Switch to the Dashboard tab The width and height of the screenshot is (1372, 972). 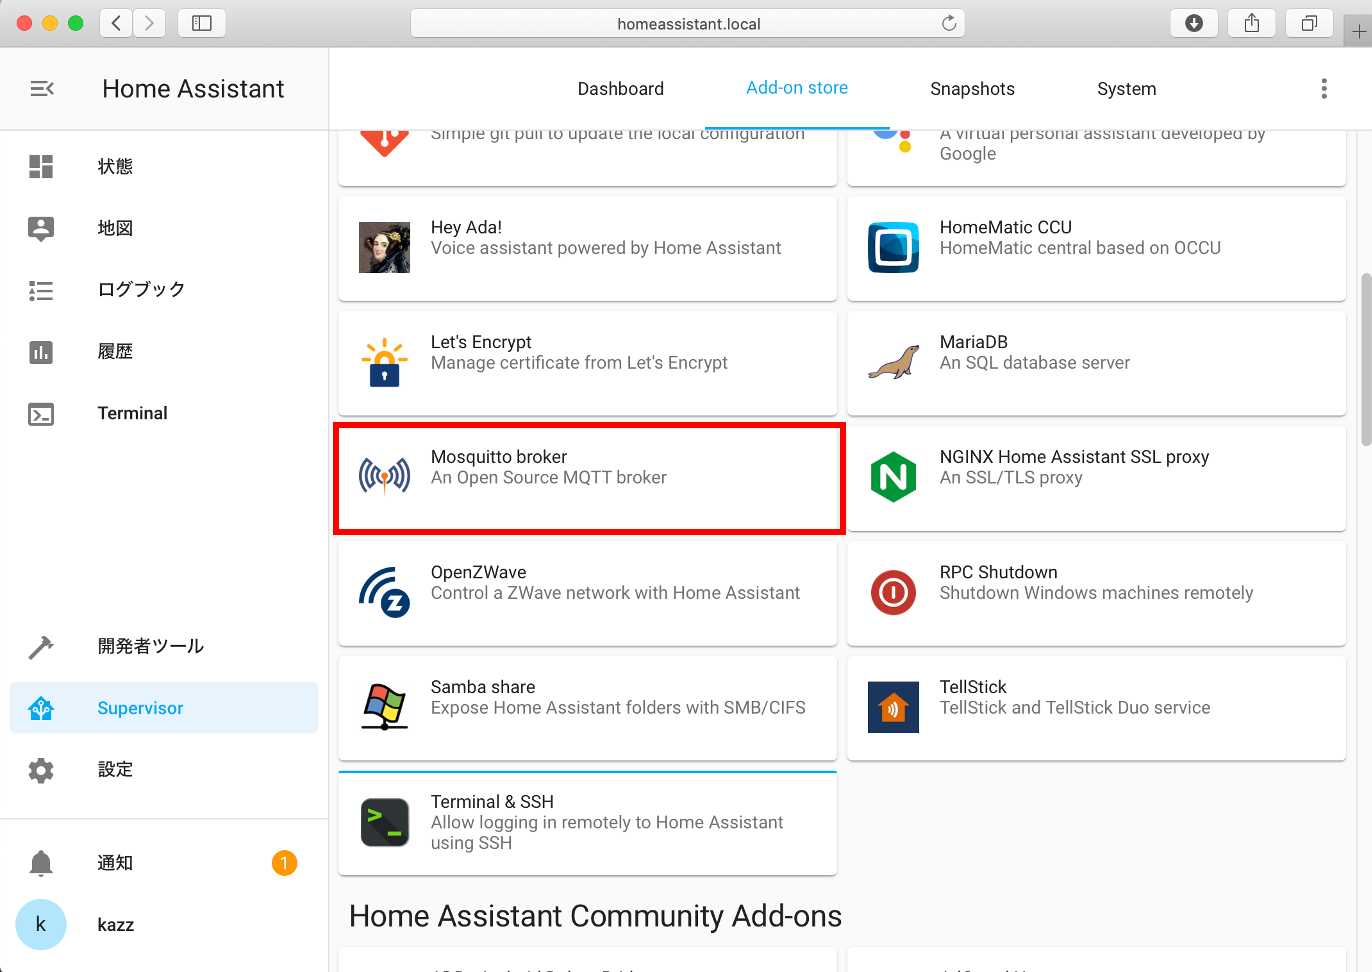(x=621, y=89)
